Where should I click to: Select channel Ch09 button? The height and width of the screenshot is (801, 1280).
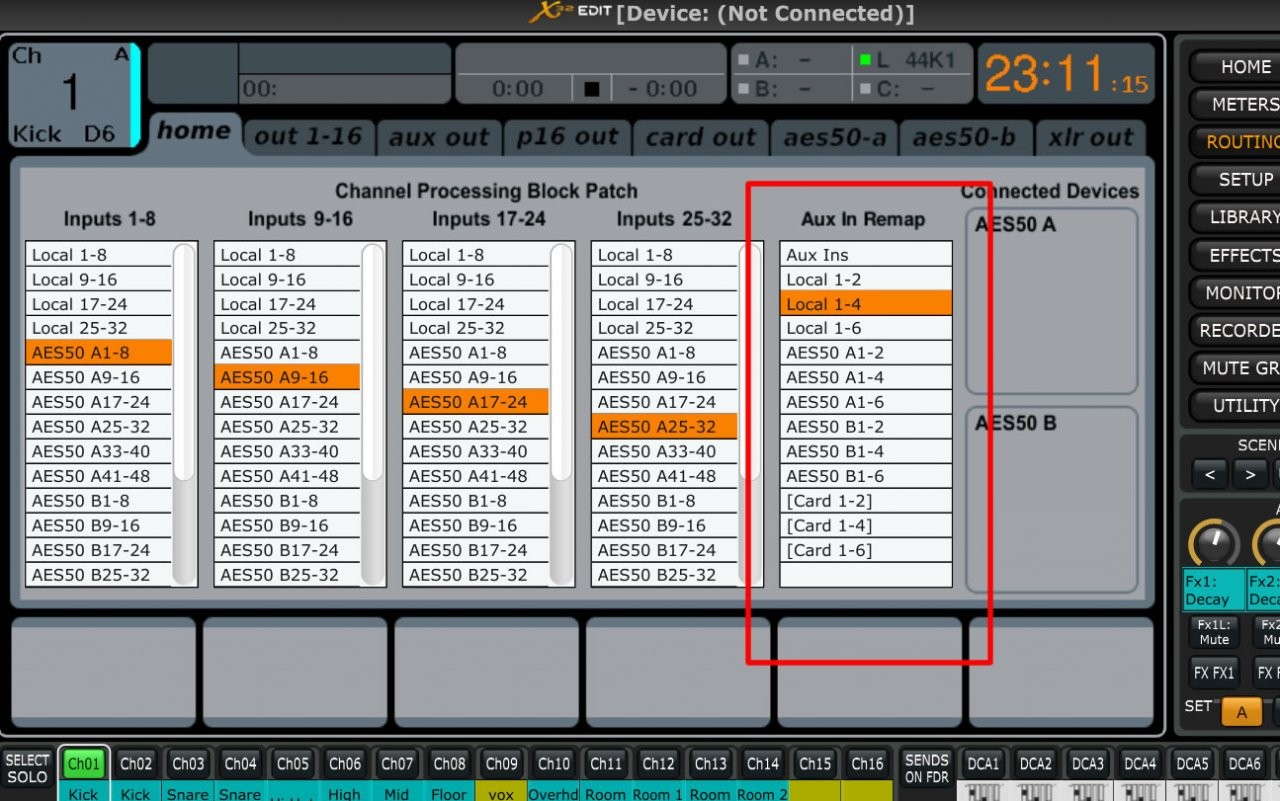click(x=502, y=764)
